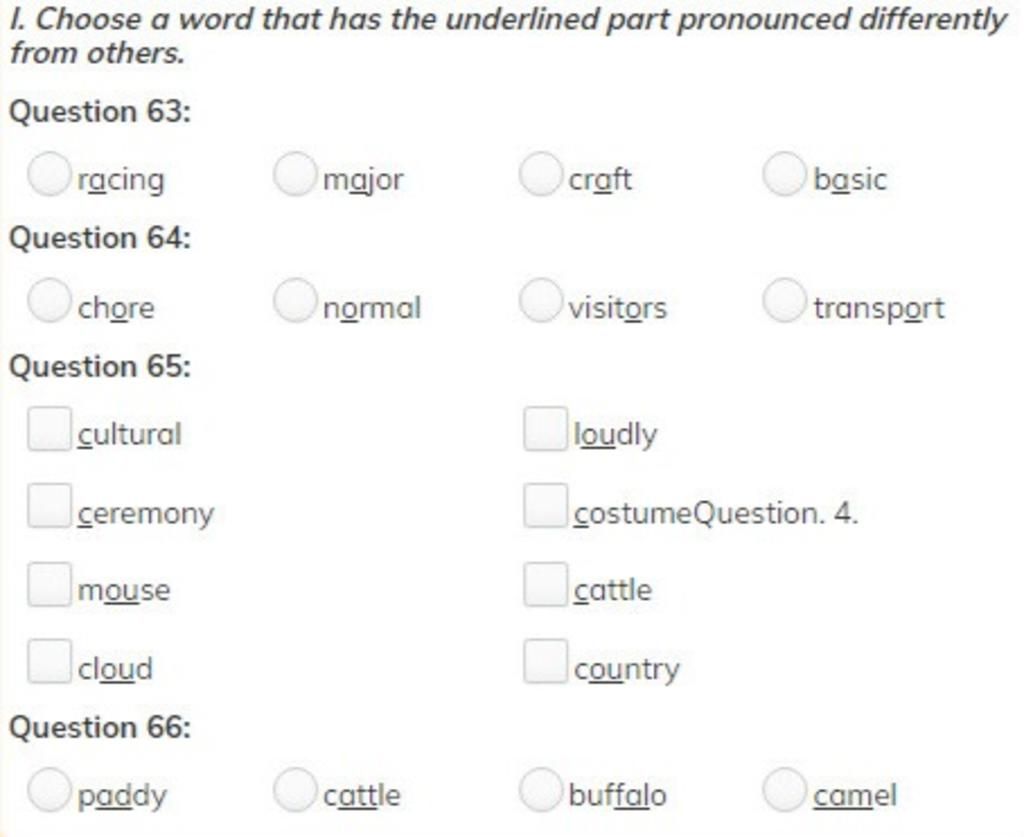Pick 'basic' radio option

784,174
